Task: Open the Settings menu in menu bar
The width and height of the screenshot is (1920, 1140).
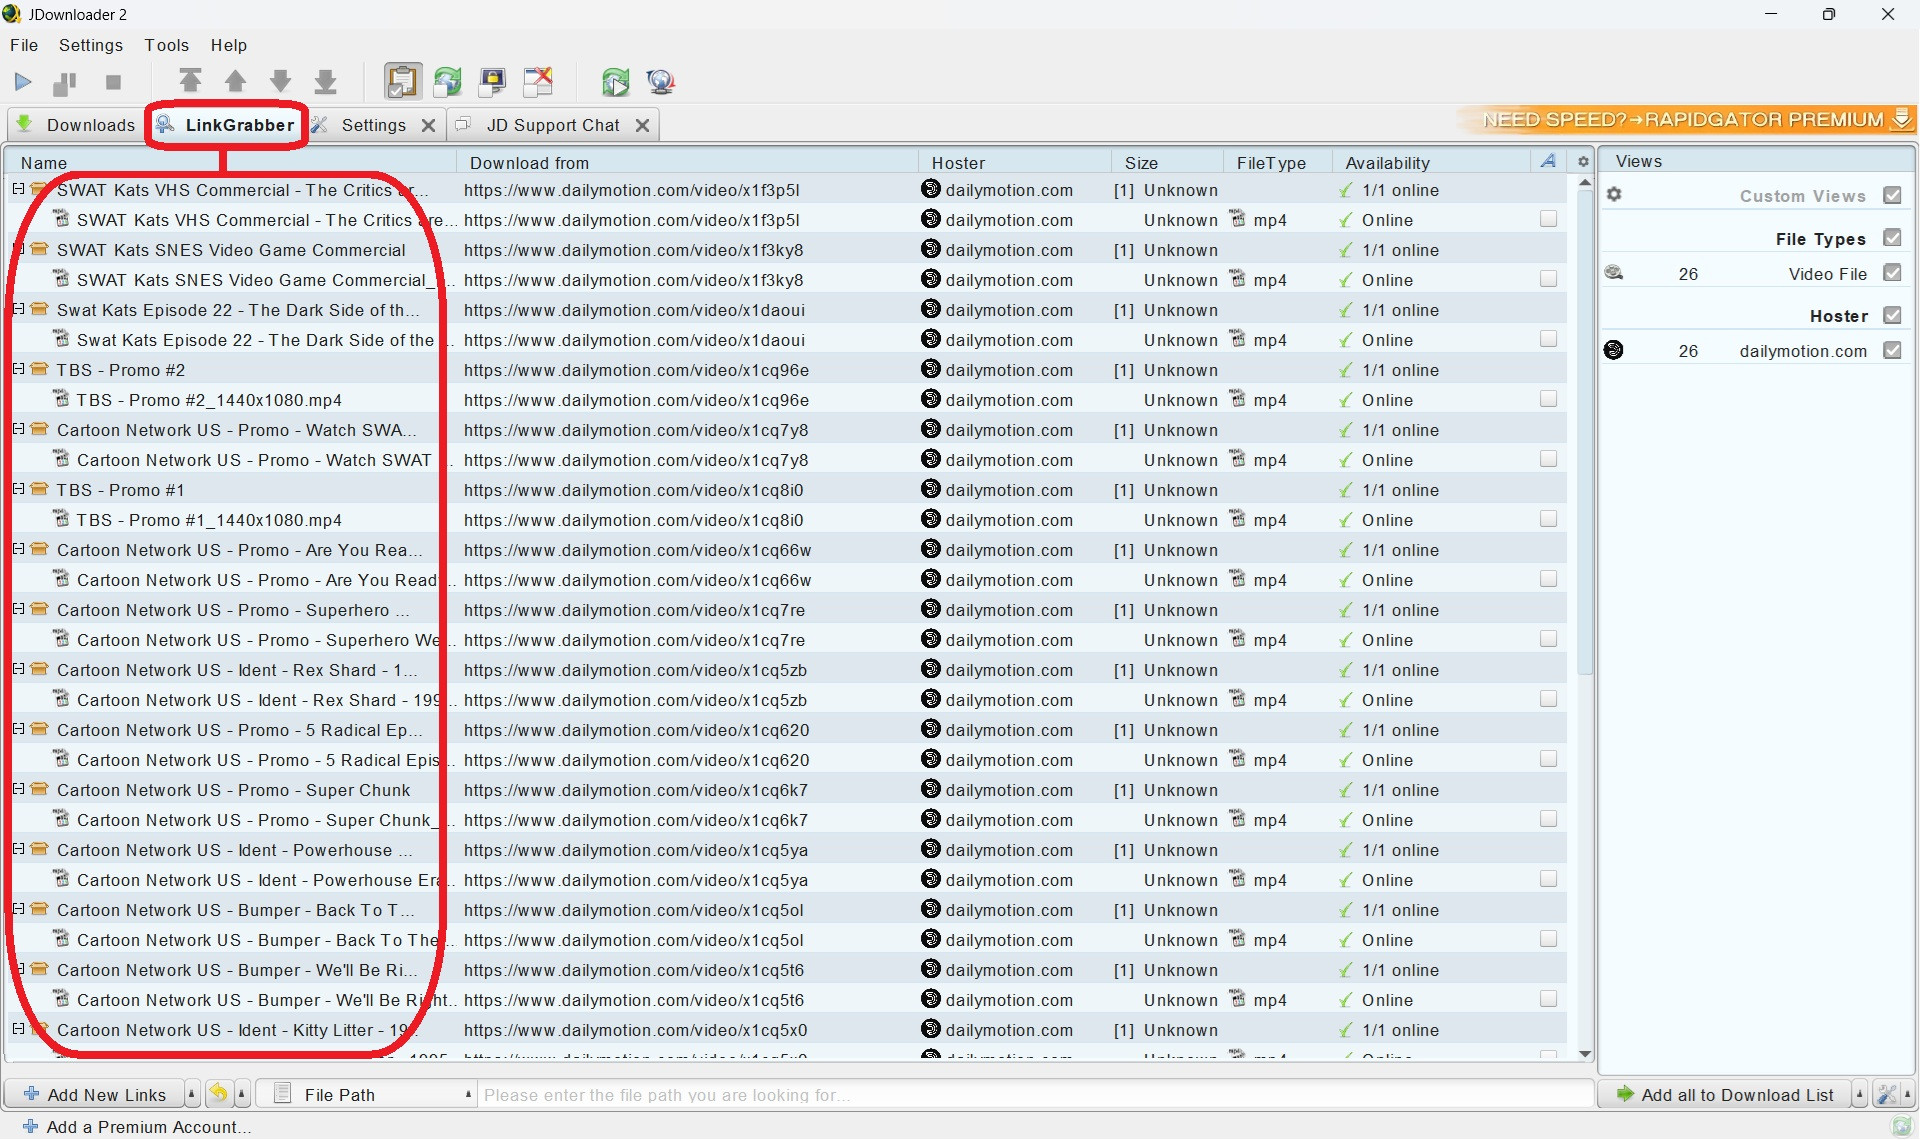Action: (x=91, y=45)
